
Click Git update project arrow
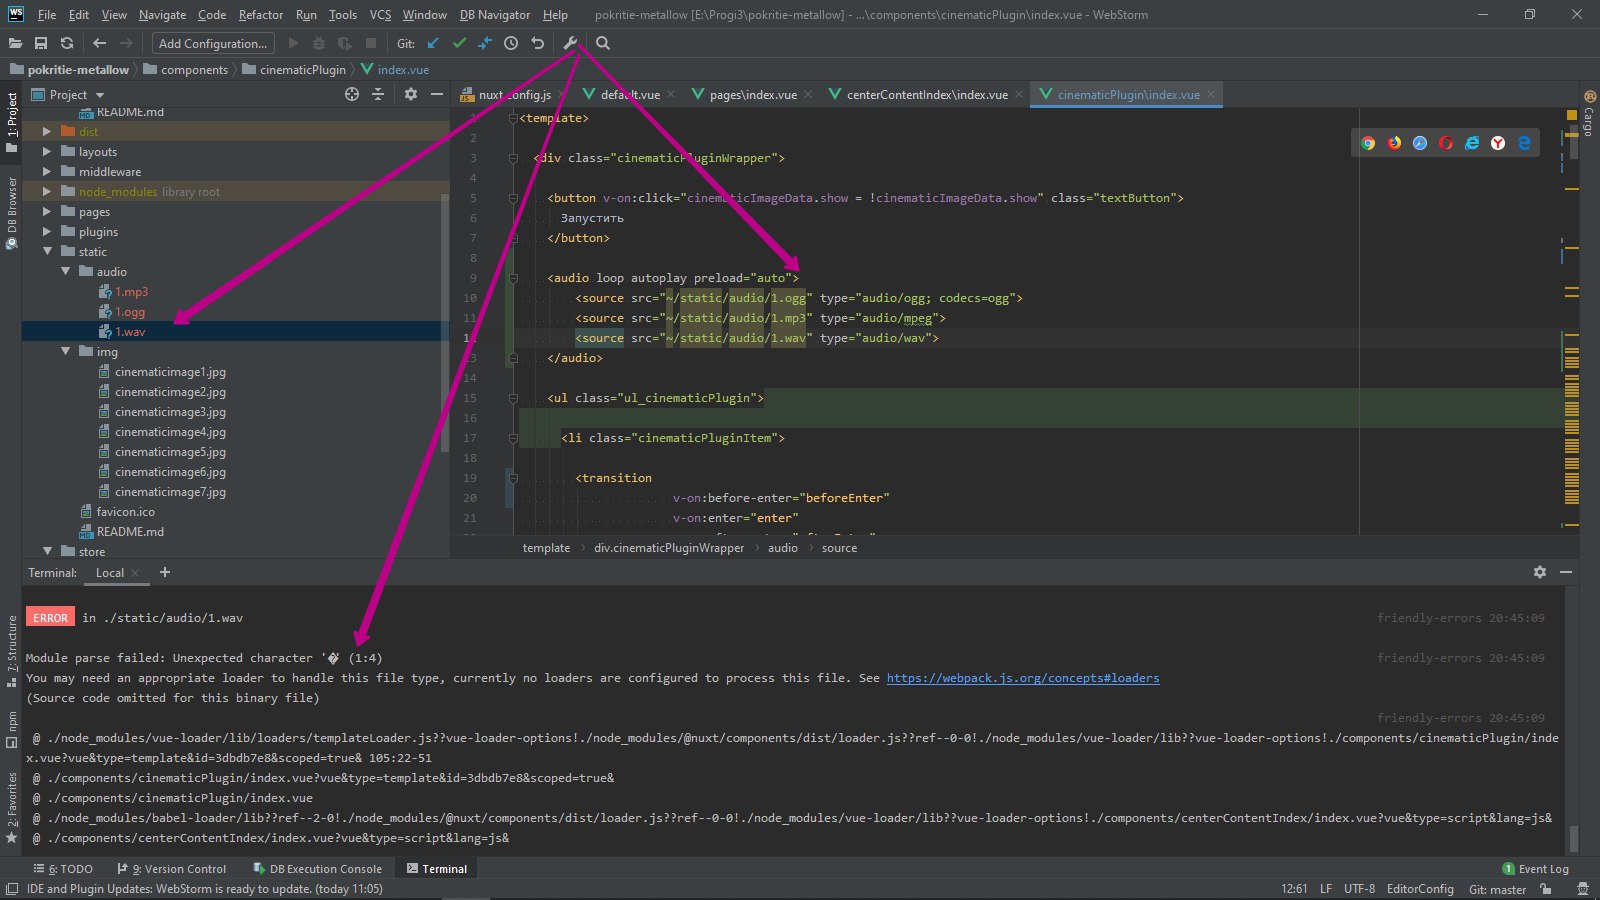click(433, 43)
